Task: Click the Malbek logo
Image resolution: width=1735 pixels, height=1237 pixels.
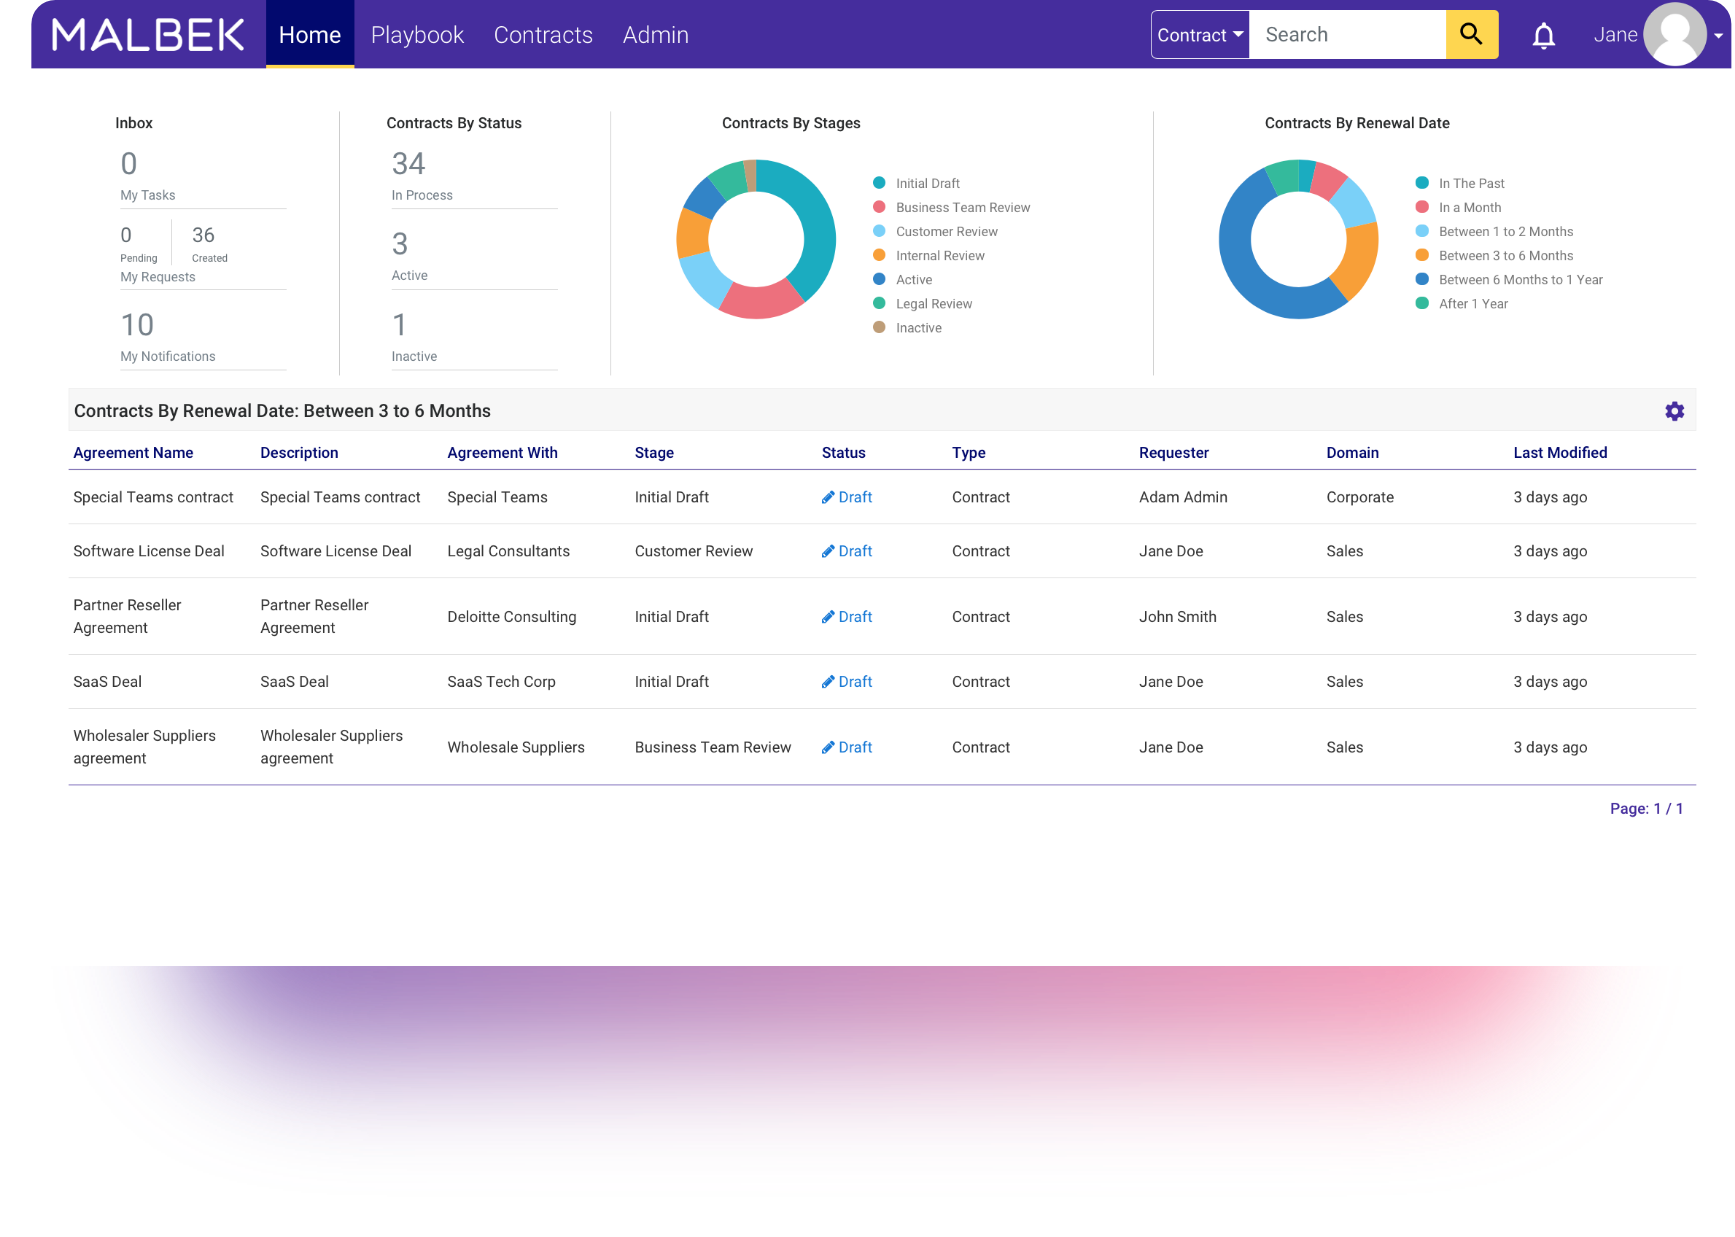Action: [148, 35]
